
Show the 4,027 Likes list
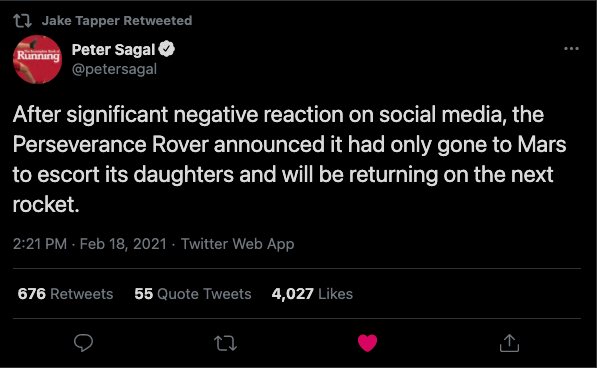[x=312, y=294]
